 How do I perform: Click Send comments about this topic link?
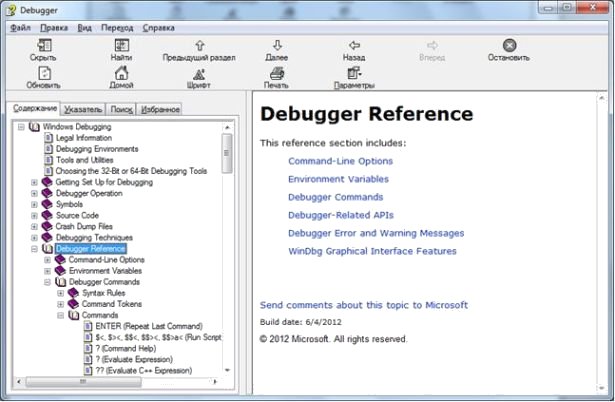(363, 304)
